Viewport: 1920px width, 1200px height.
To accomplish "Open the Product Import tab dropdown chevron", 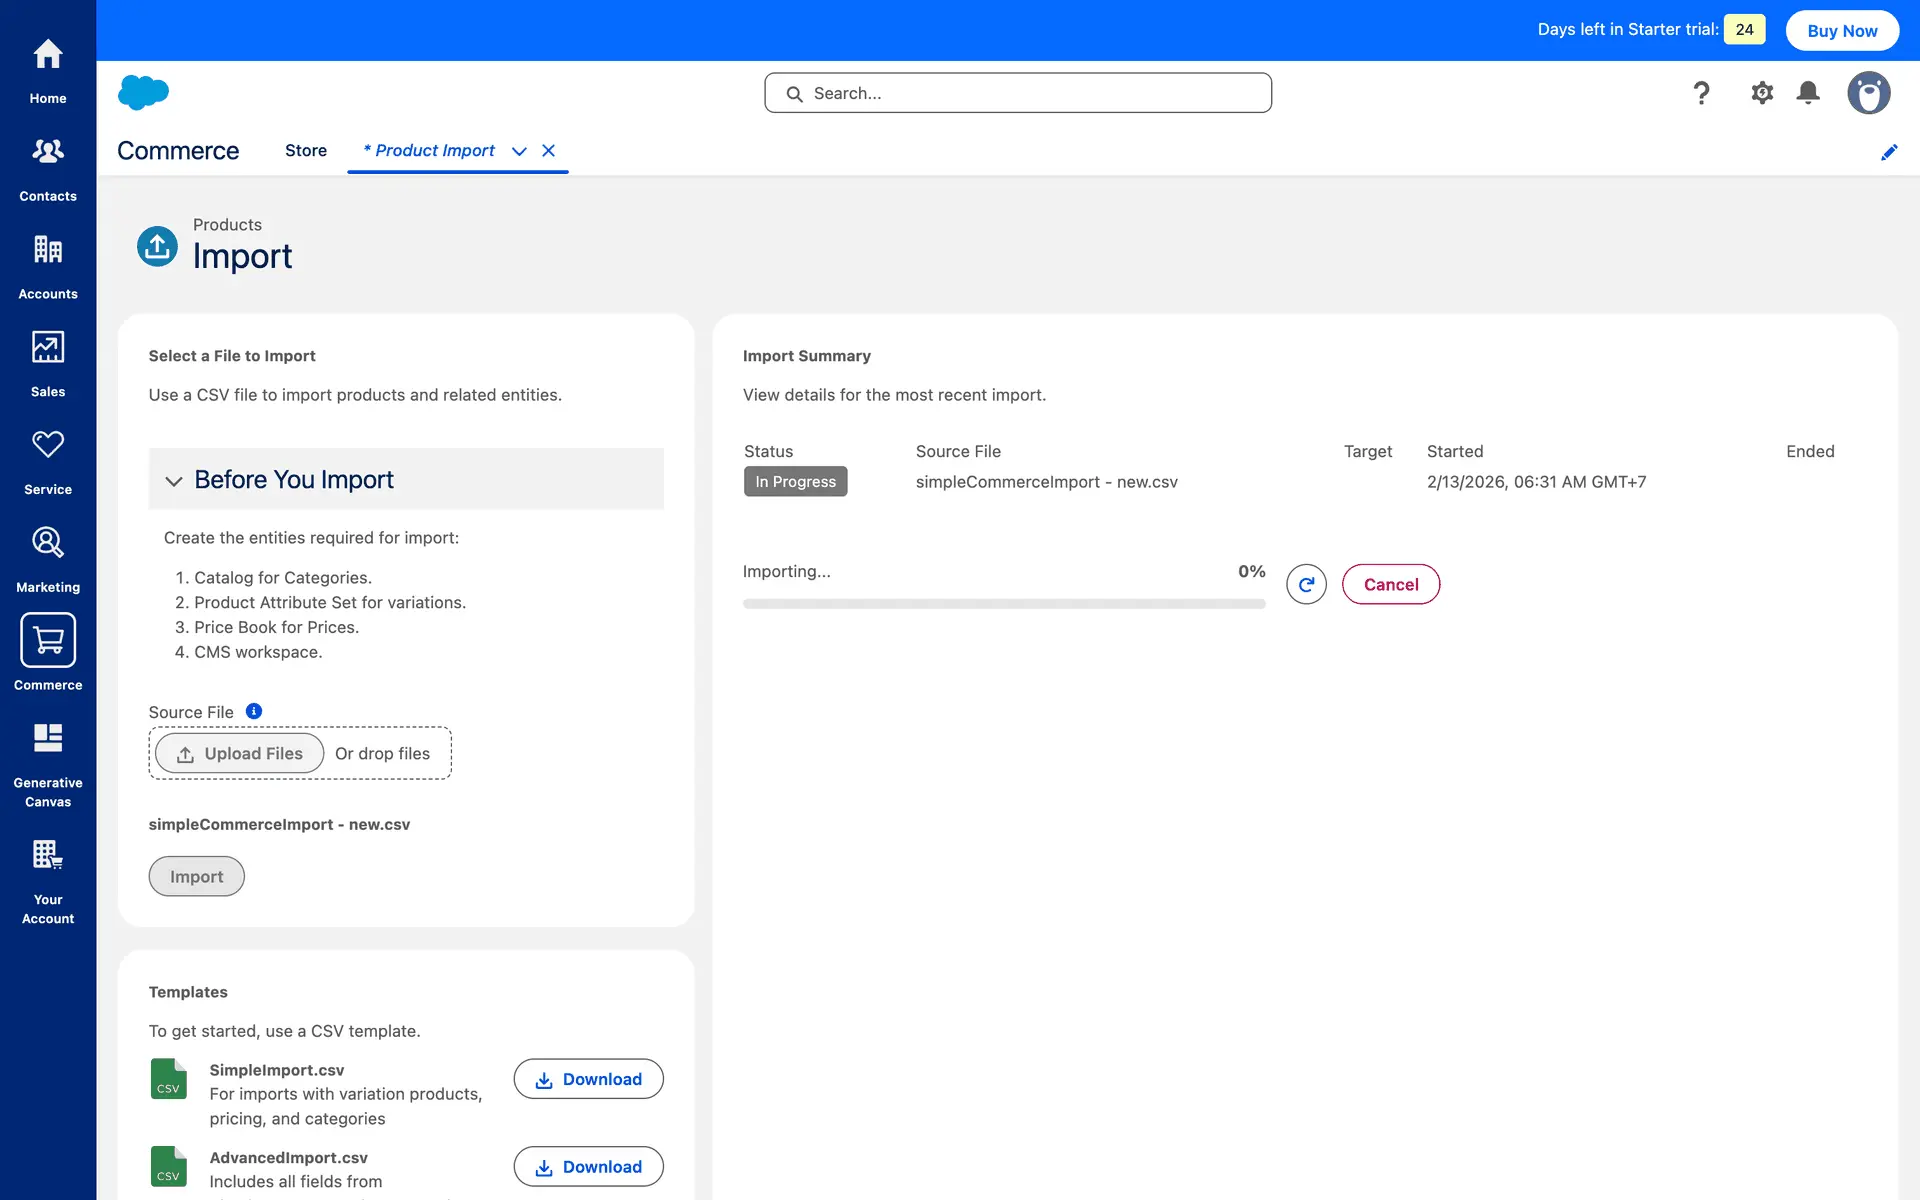I will click(519, 151).
